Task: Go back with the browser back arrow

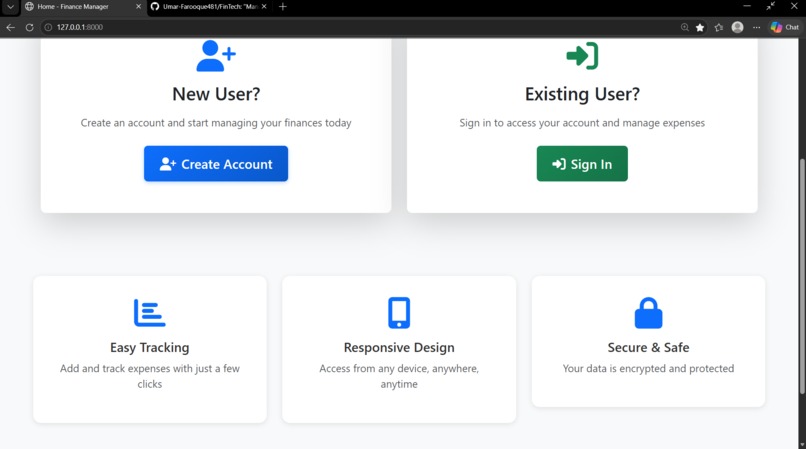Action: [x=10, y=27]
